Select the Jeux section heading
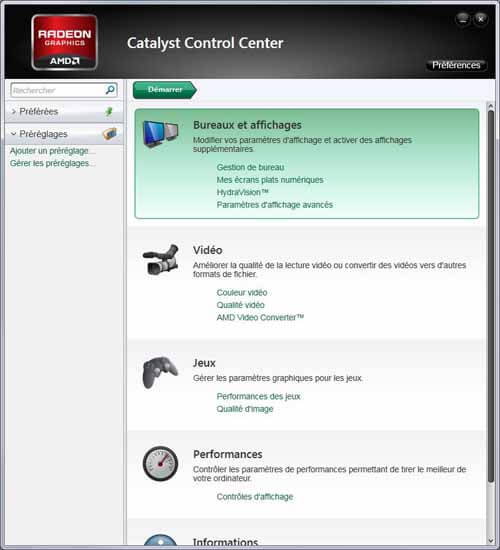This screenshot has height=550, width=500. pyautogui.click(x=204, y=363)
